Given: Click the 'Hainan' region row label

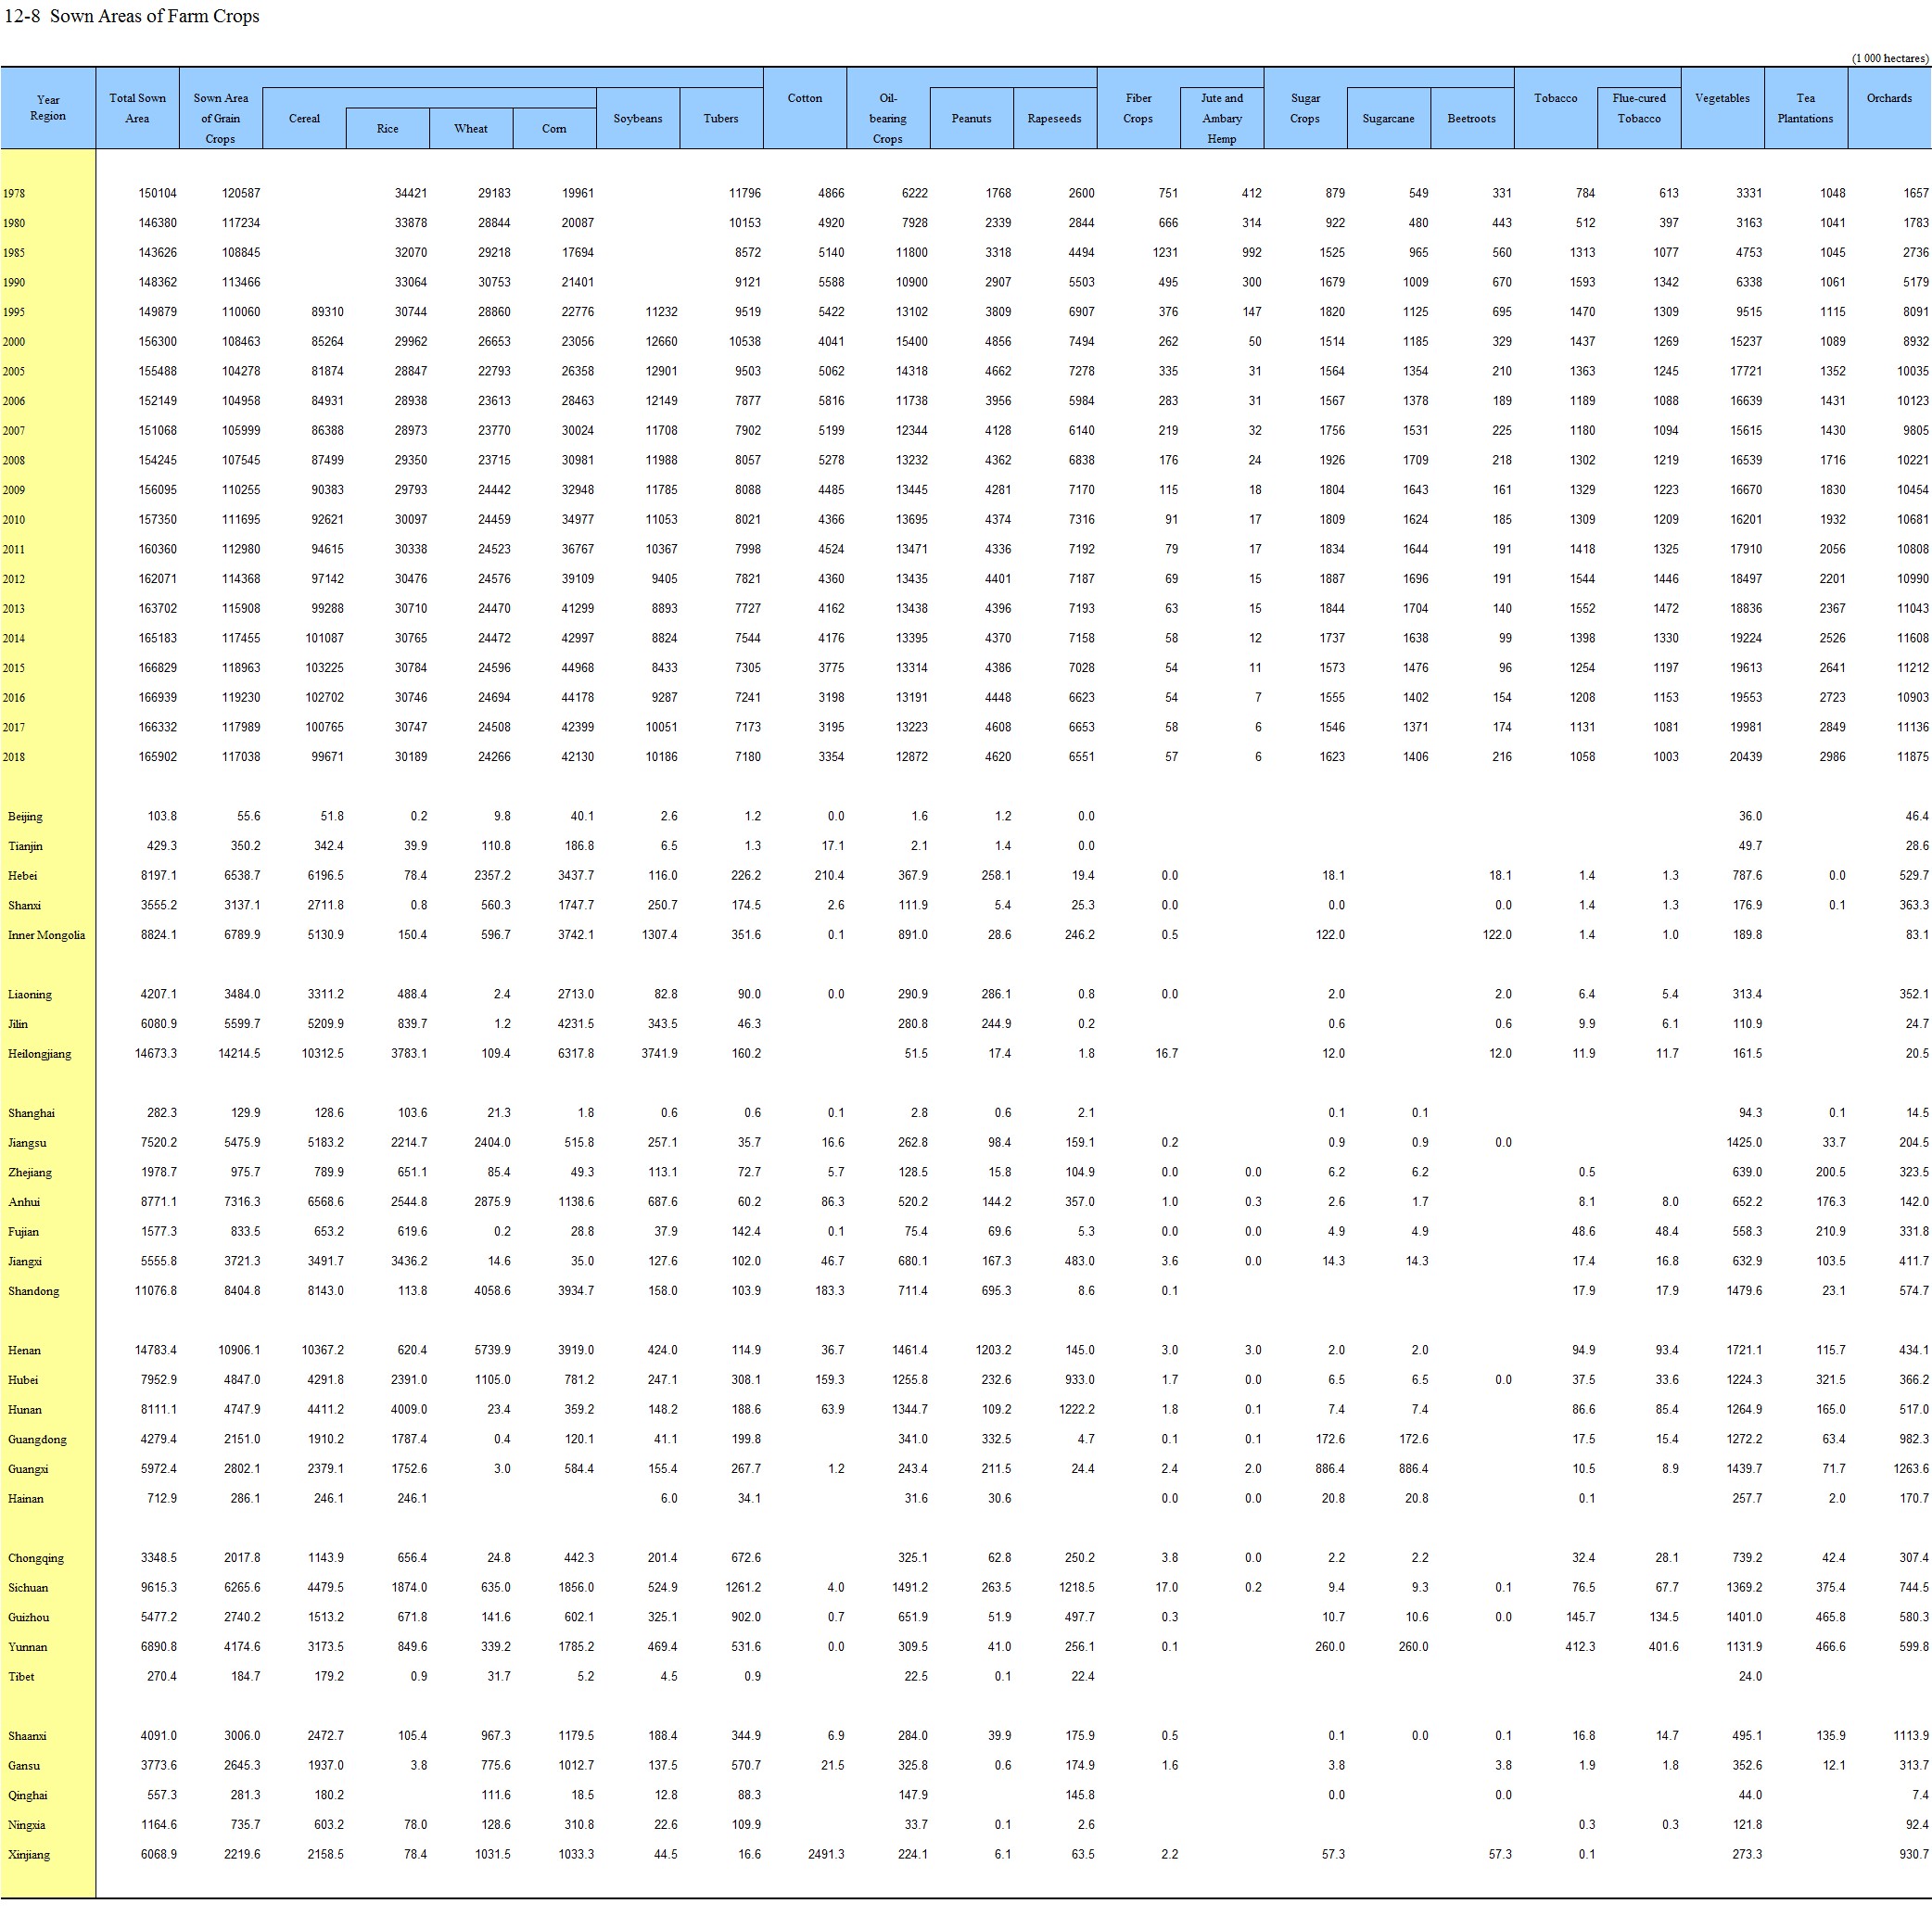Looking at the screenshot, I should [x=26, y=1499].
